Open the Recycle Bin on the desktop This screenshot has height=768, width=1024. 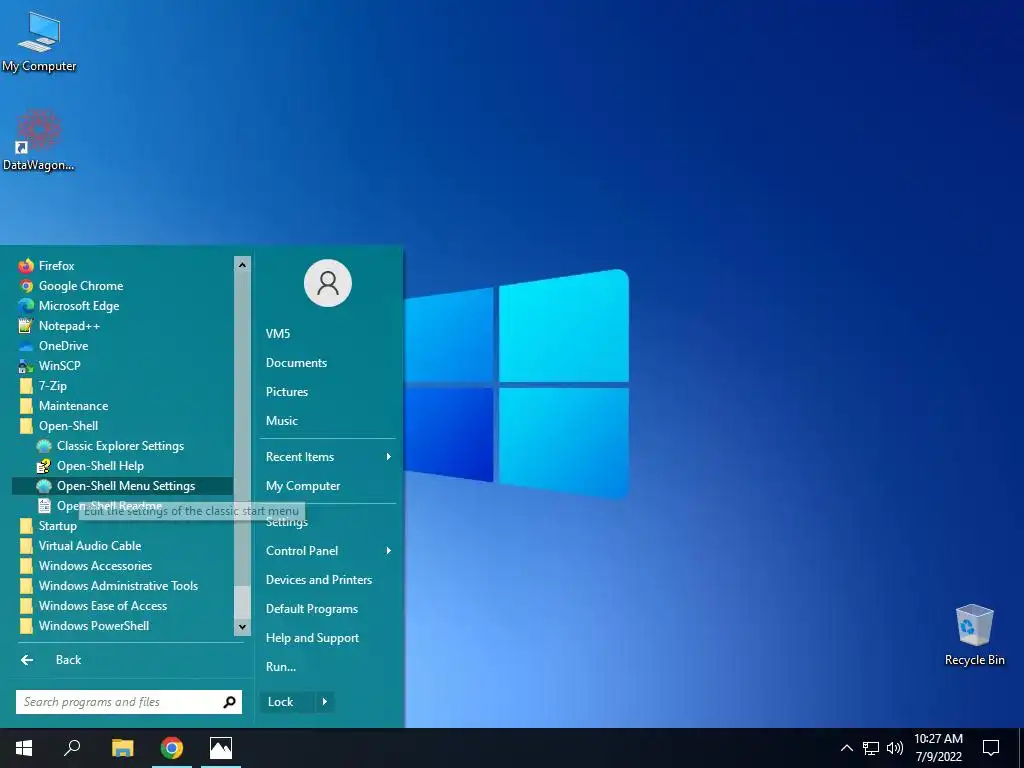(974, 635)
